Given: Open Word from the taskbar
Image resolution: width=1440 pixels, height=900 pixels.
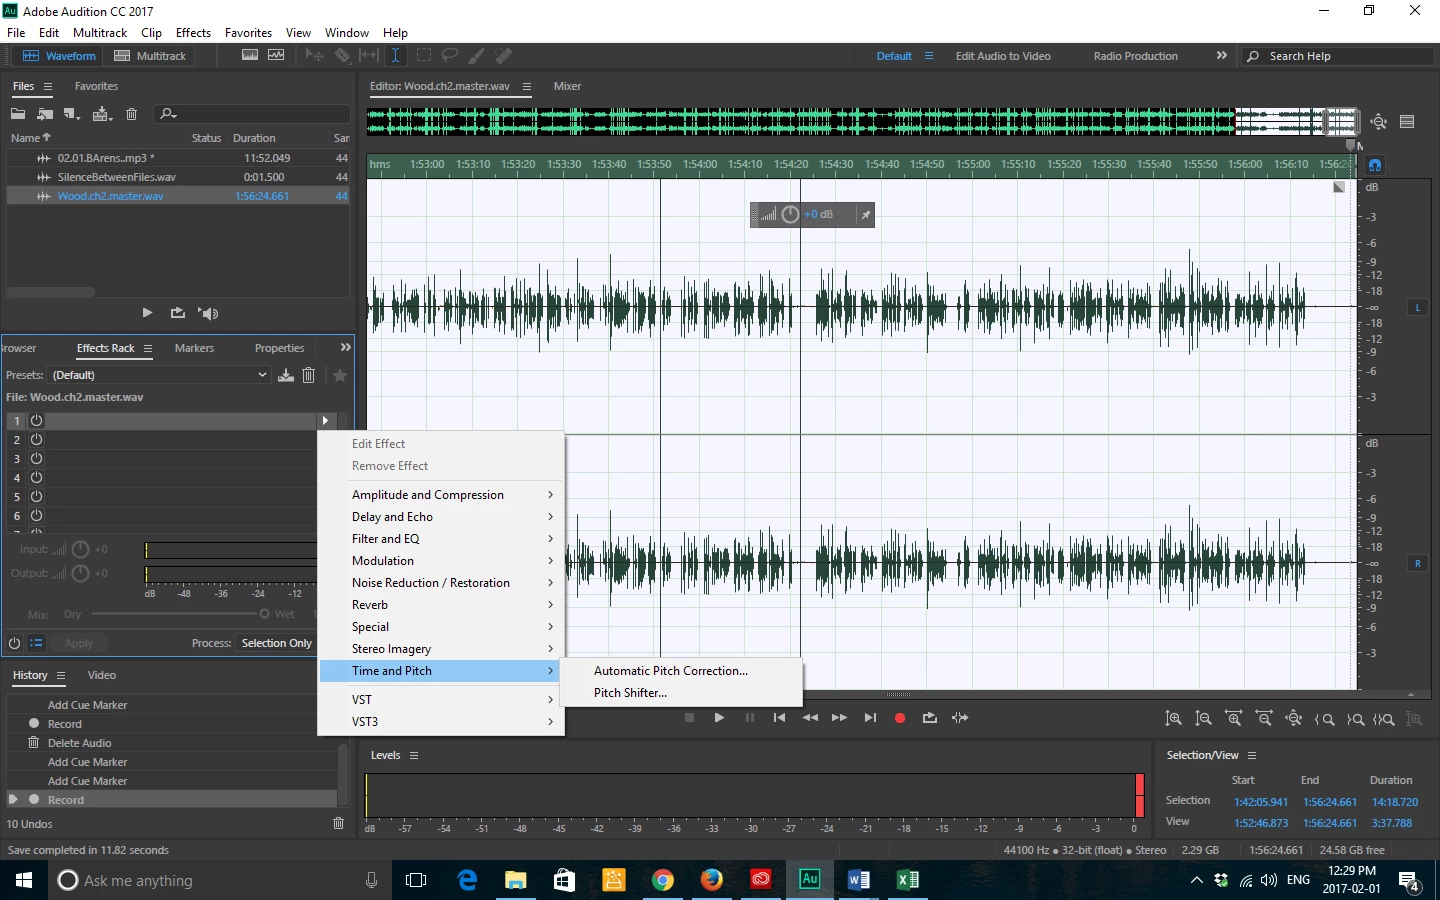Looking at the screenshot, I should point(858,880).
